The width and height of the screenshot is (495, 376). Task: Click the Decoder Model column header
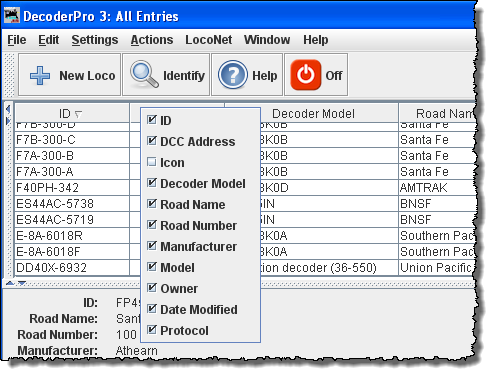coord(312,113)
